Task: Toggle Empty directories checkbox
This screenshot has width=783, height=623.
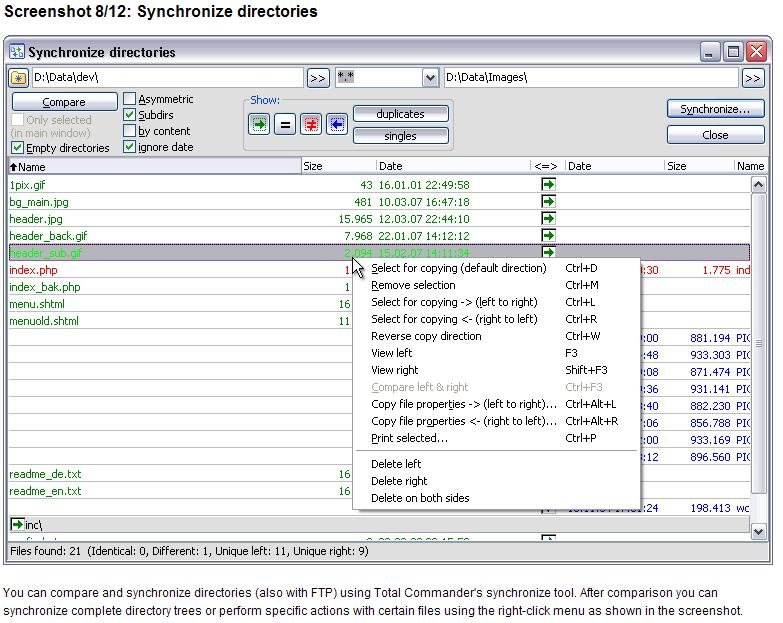Action: click(17, 148)
